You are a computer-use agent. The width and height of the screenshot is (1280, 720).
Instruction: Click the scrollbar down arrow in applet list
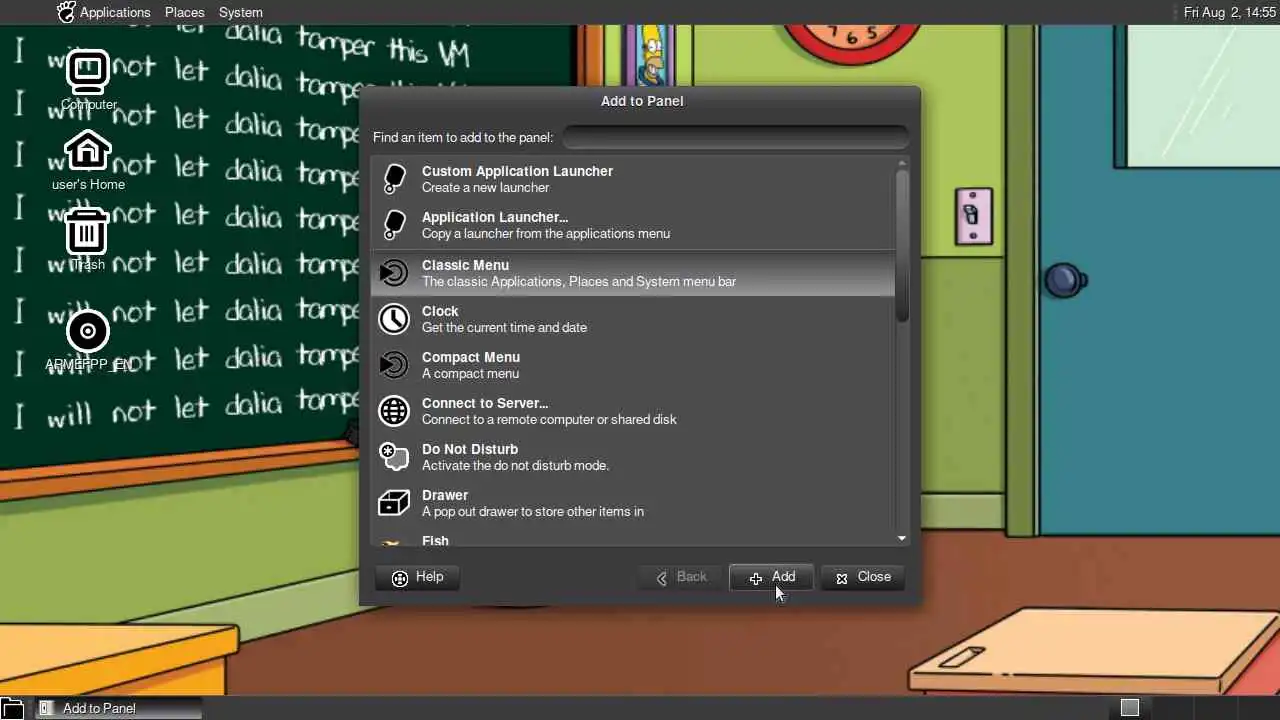(x=902, y=539)
